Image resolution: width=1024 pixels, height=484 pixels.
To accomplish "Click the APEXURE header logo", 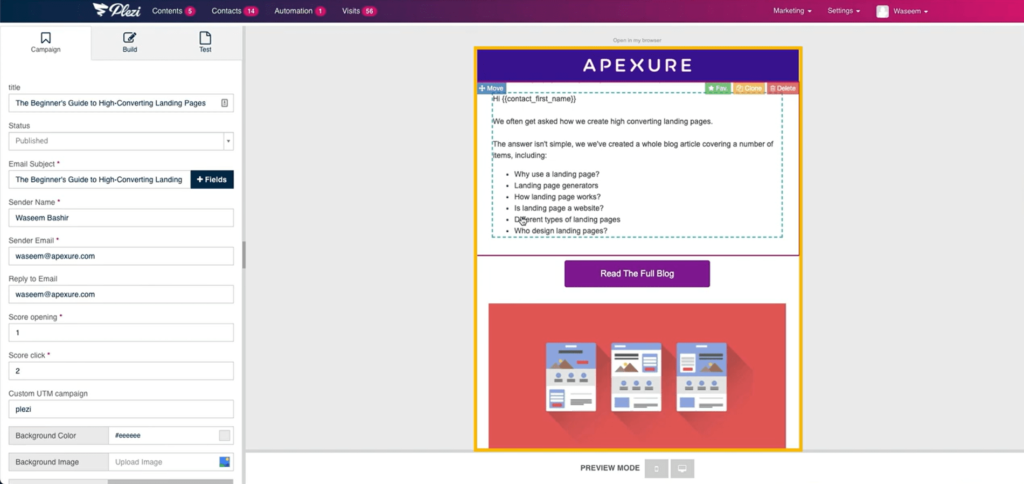I will 637,65.
